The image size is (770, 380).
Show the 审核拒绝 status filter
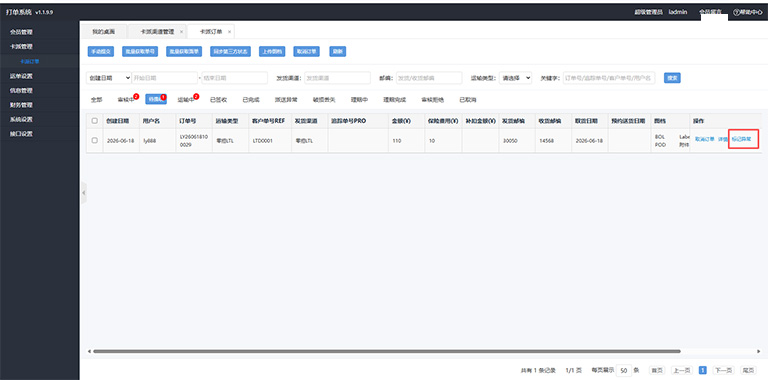click(x=432, y=100)
